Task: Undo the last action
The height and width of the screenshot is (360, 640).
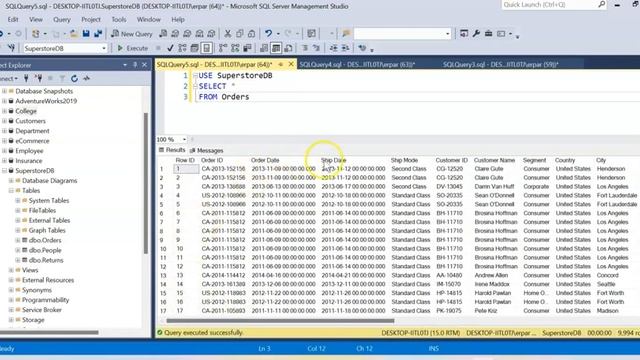Action: pos(268,33)
